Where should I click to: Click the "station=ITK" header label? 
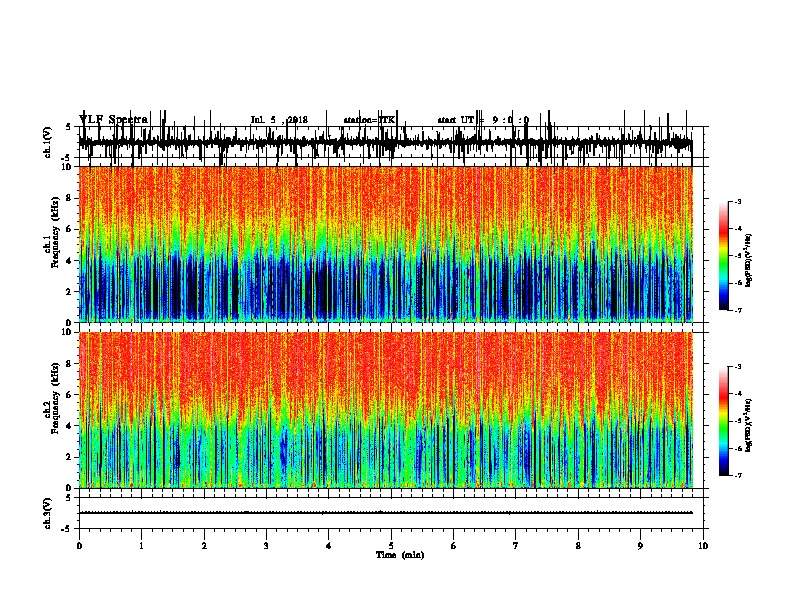[369, 120]
